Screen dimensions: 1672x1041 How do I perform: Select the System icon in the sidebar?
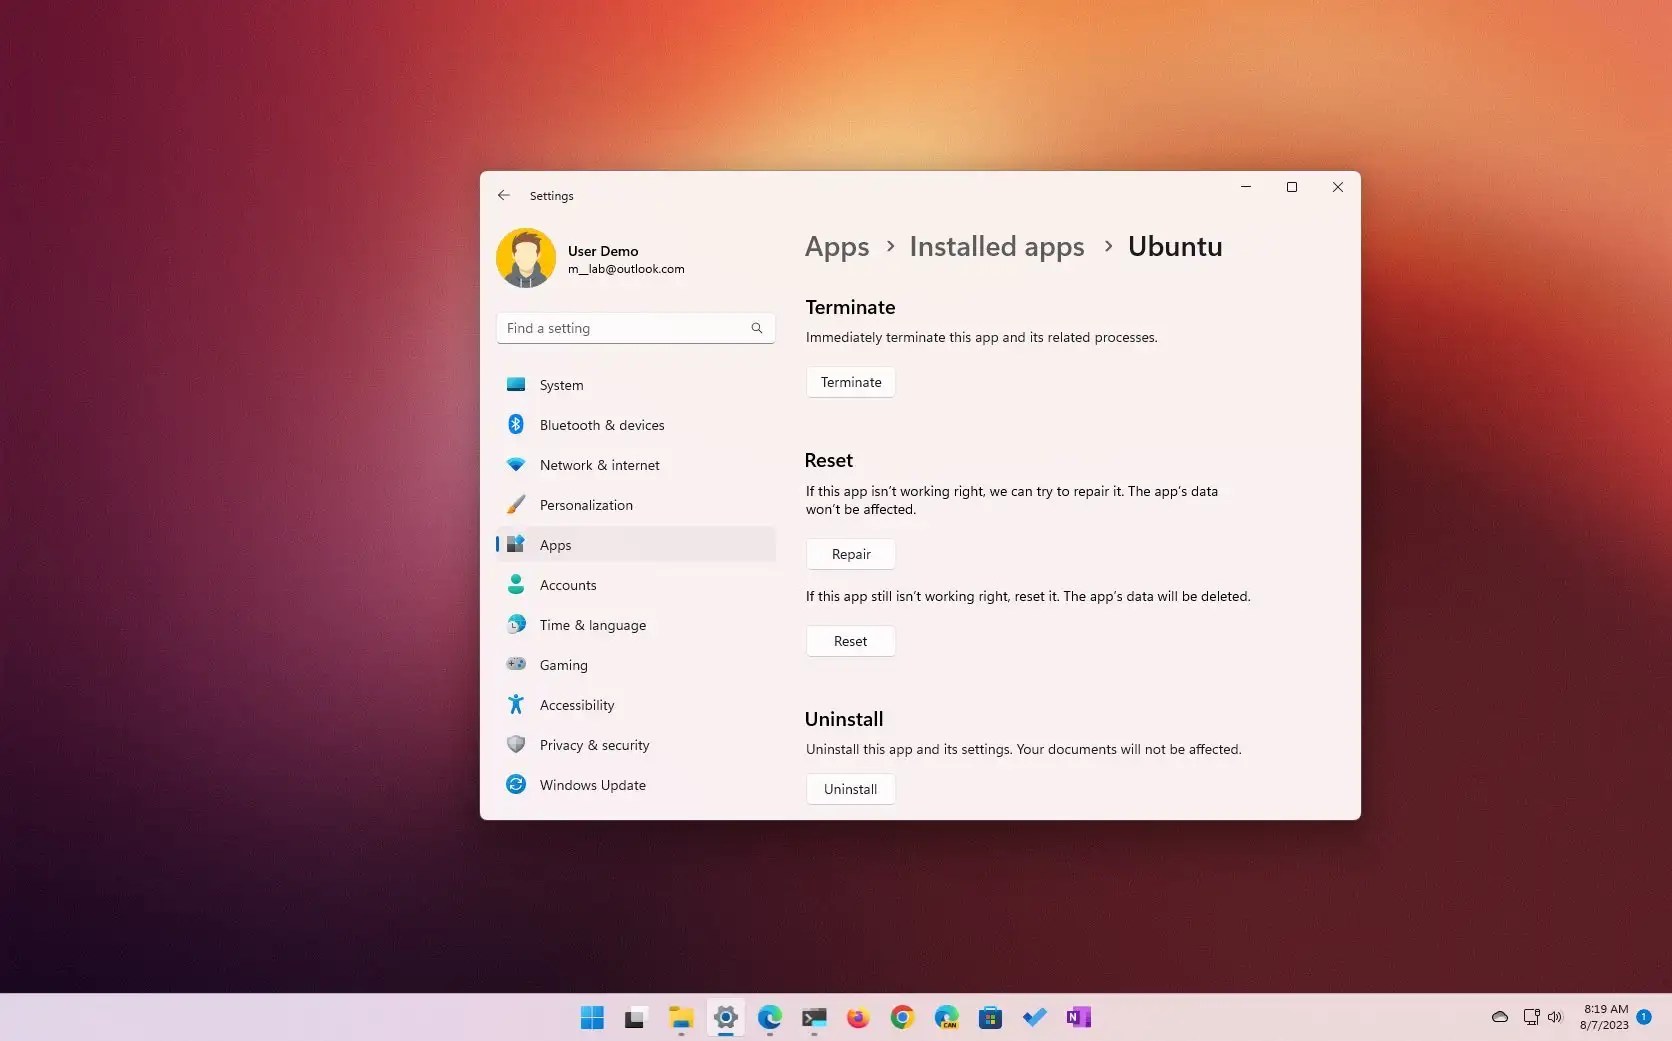point(516,385)
